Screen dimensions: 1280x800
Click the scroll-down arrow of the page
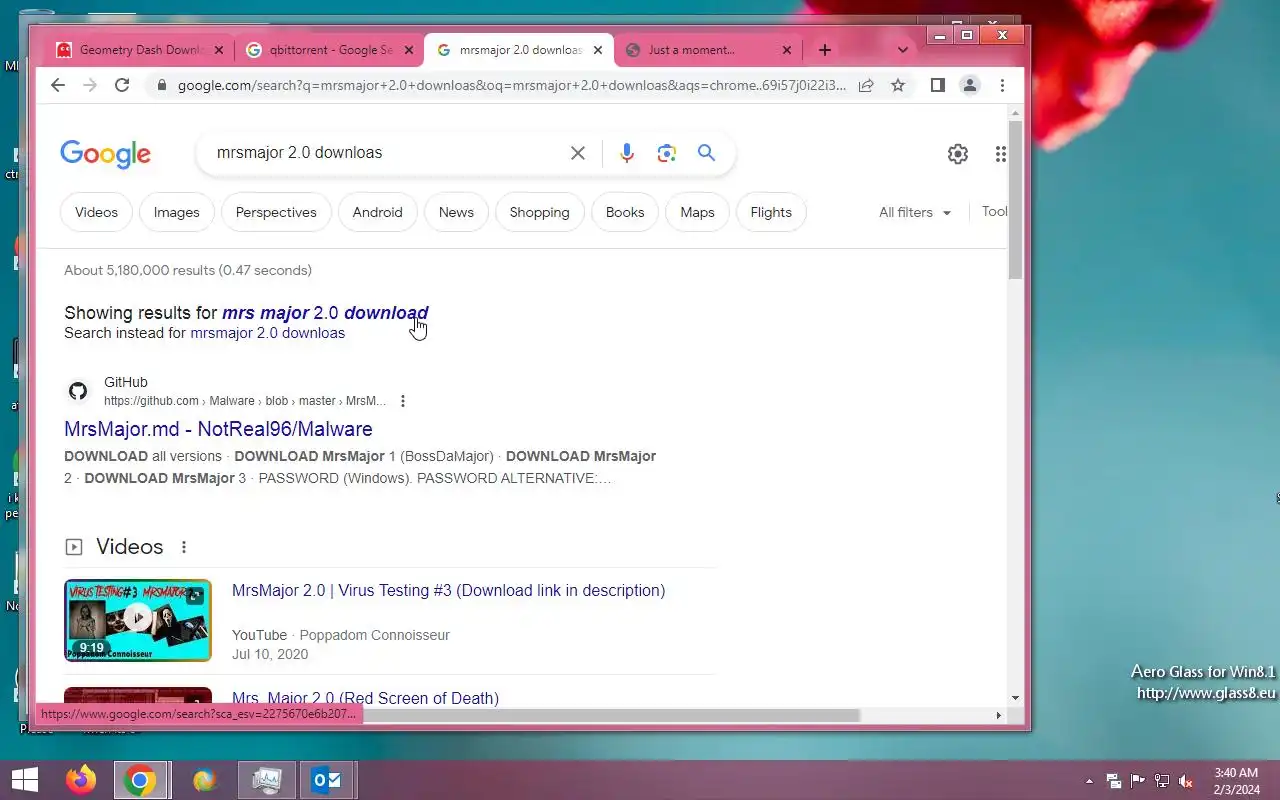(x=1015, y=698)
